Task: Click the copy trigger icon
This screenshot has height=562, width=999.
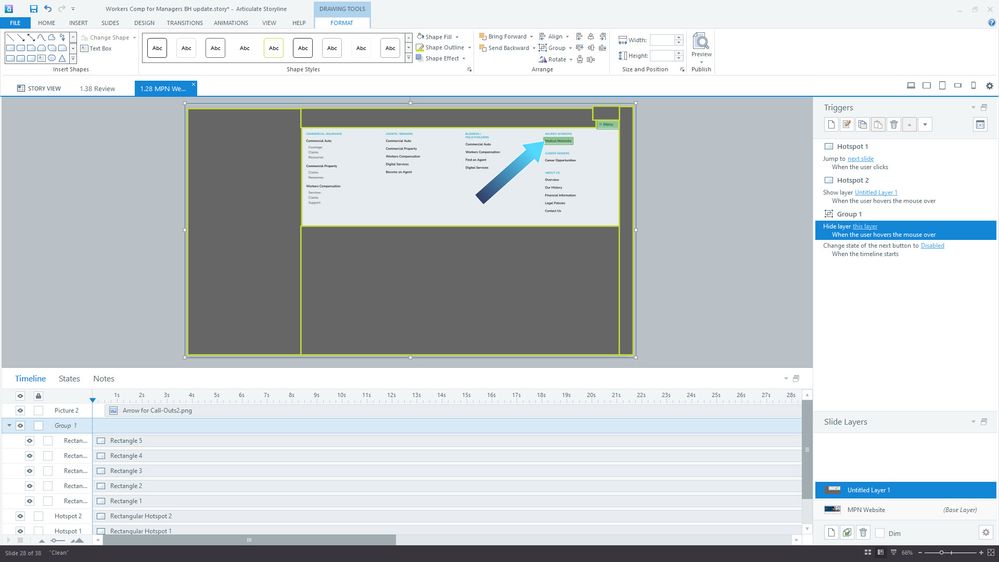Action: tap(862, 124)
